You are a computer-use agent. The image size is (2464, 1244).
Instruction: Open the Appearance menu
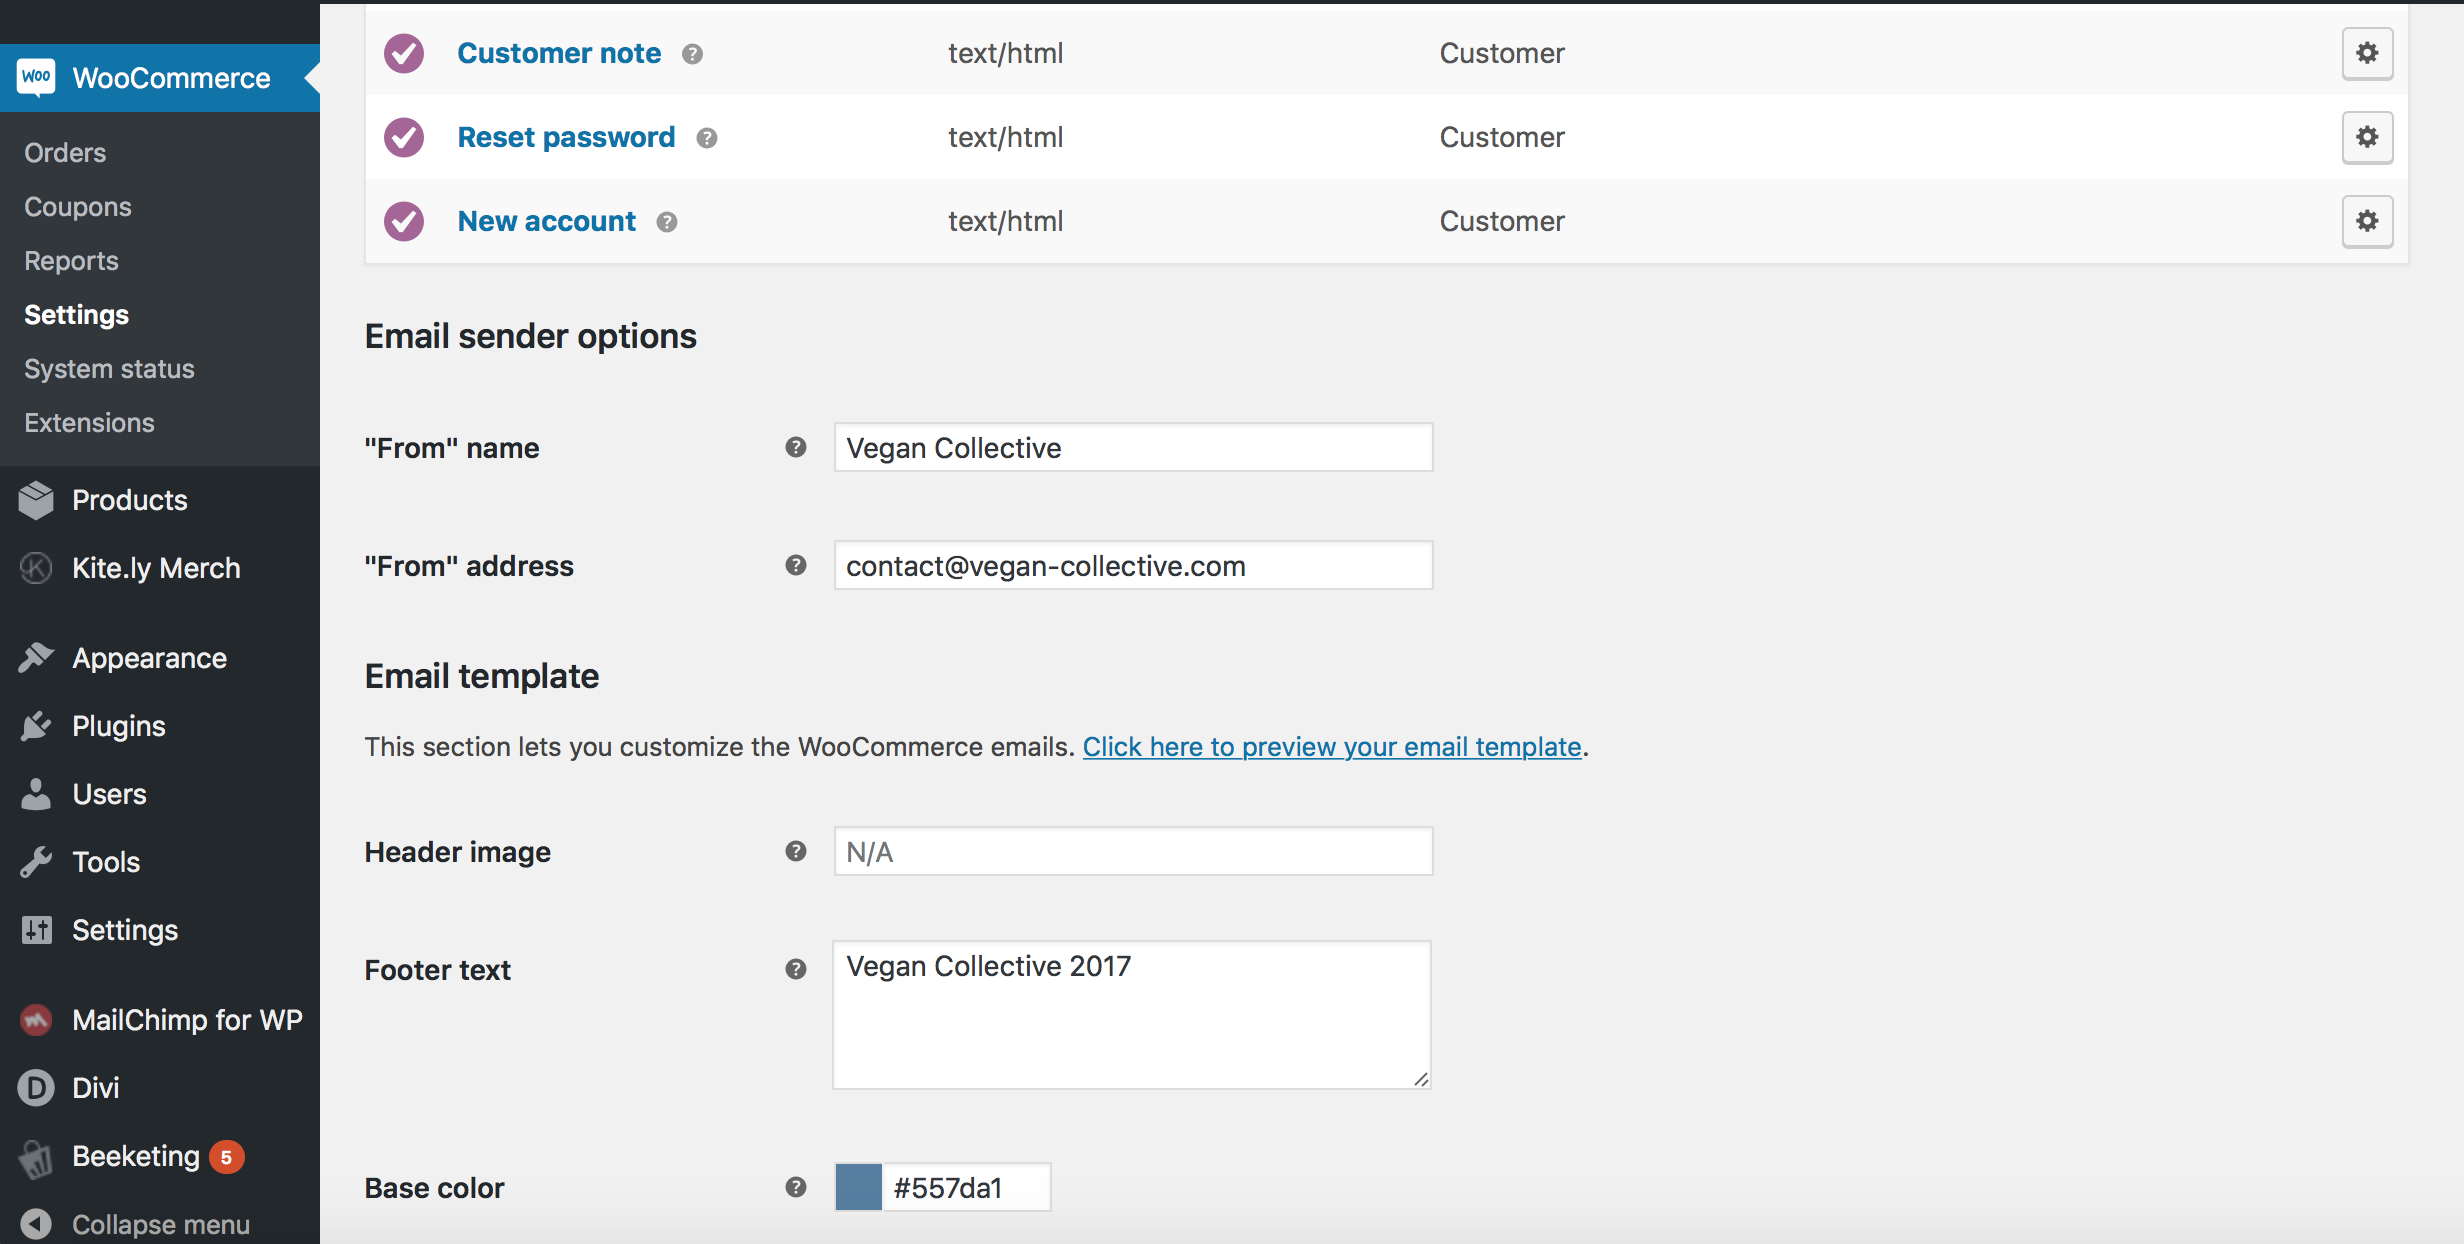(x=160, y=658)
